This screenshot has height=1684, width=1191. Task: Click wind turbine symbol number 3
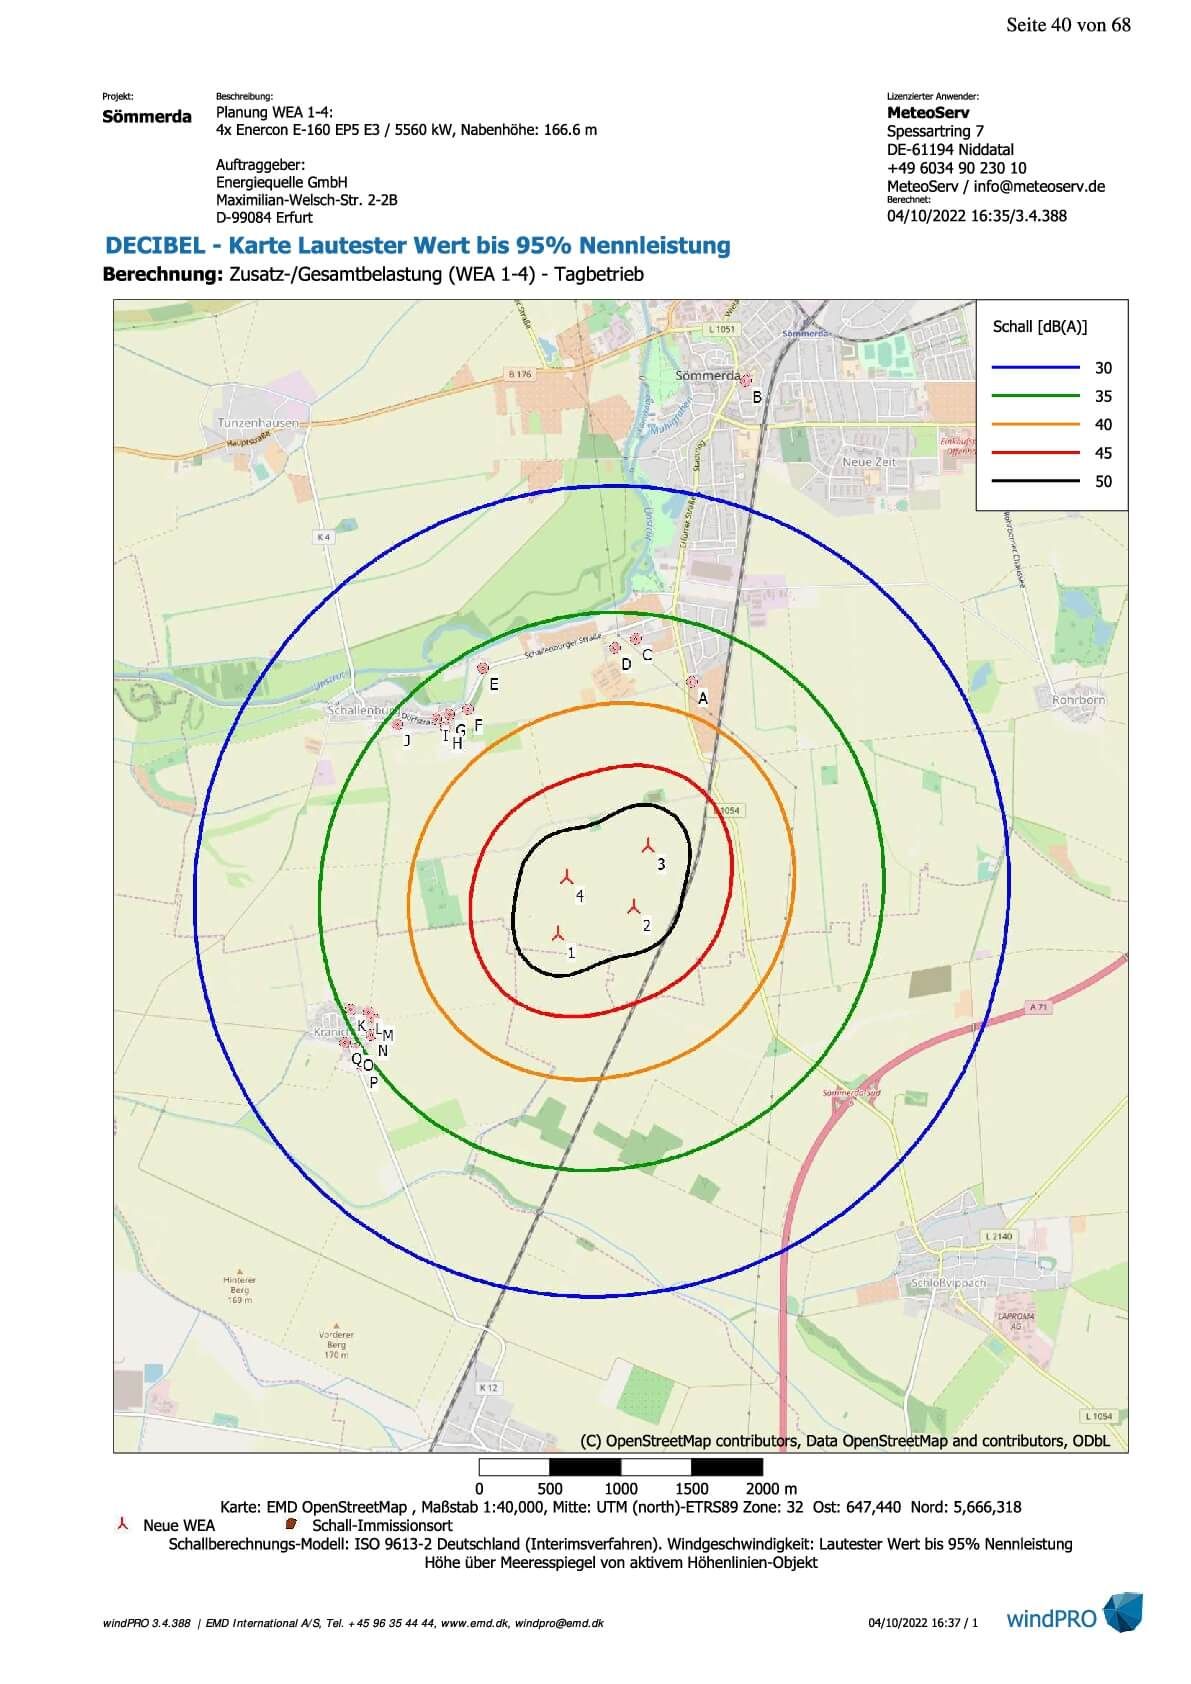click(648, 847)
